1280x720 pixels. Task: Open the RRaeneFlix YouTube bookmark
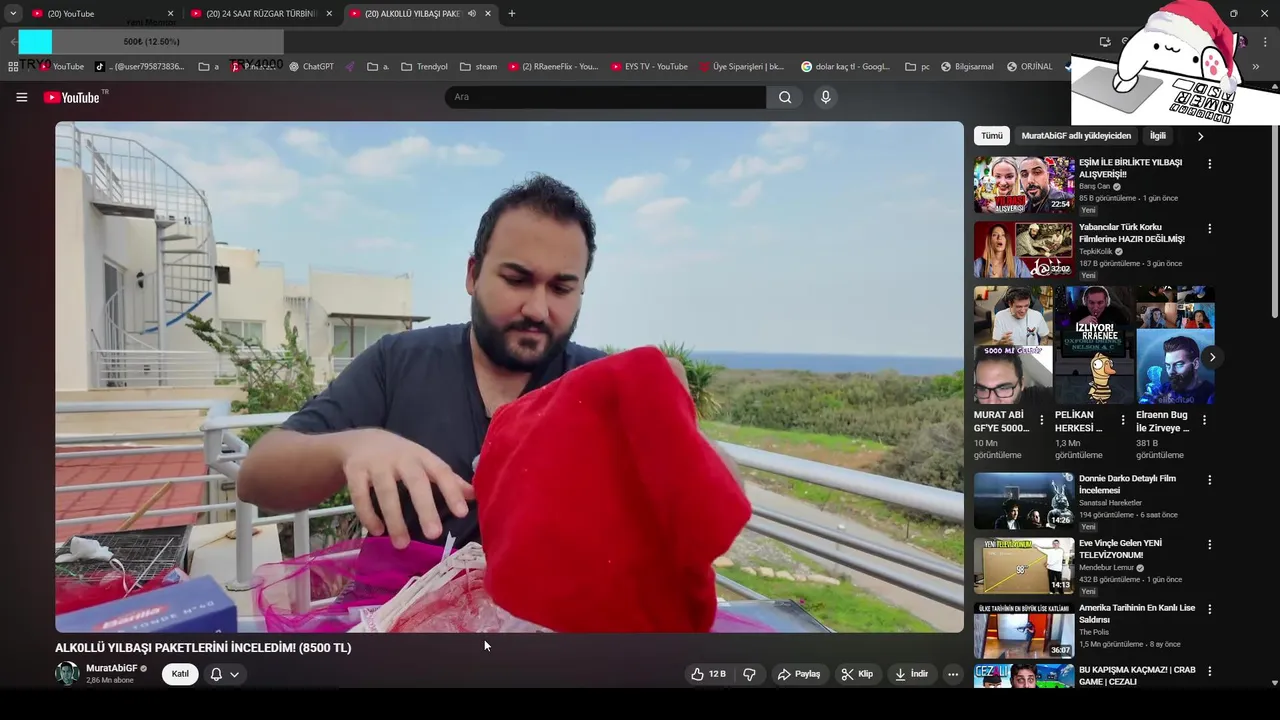(x=553, y=67)
